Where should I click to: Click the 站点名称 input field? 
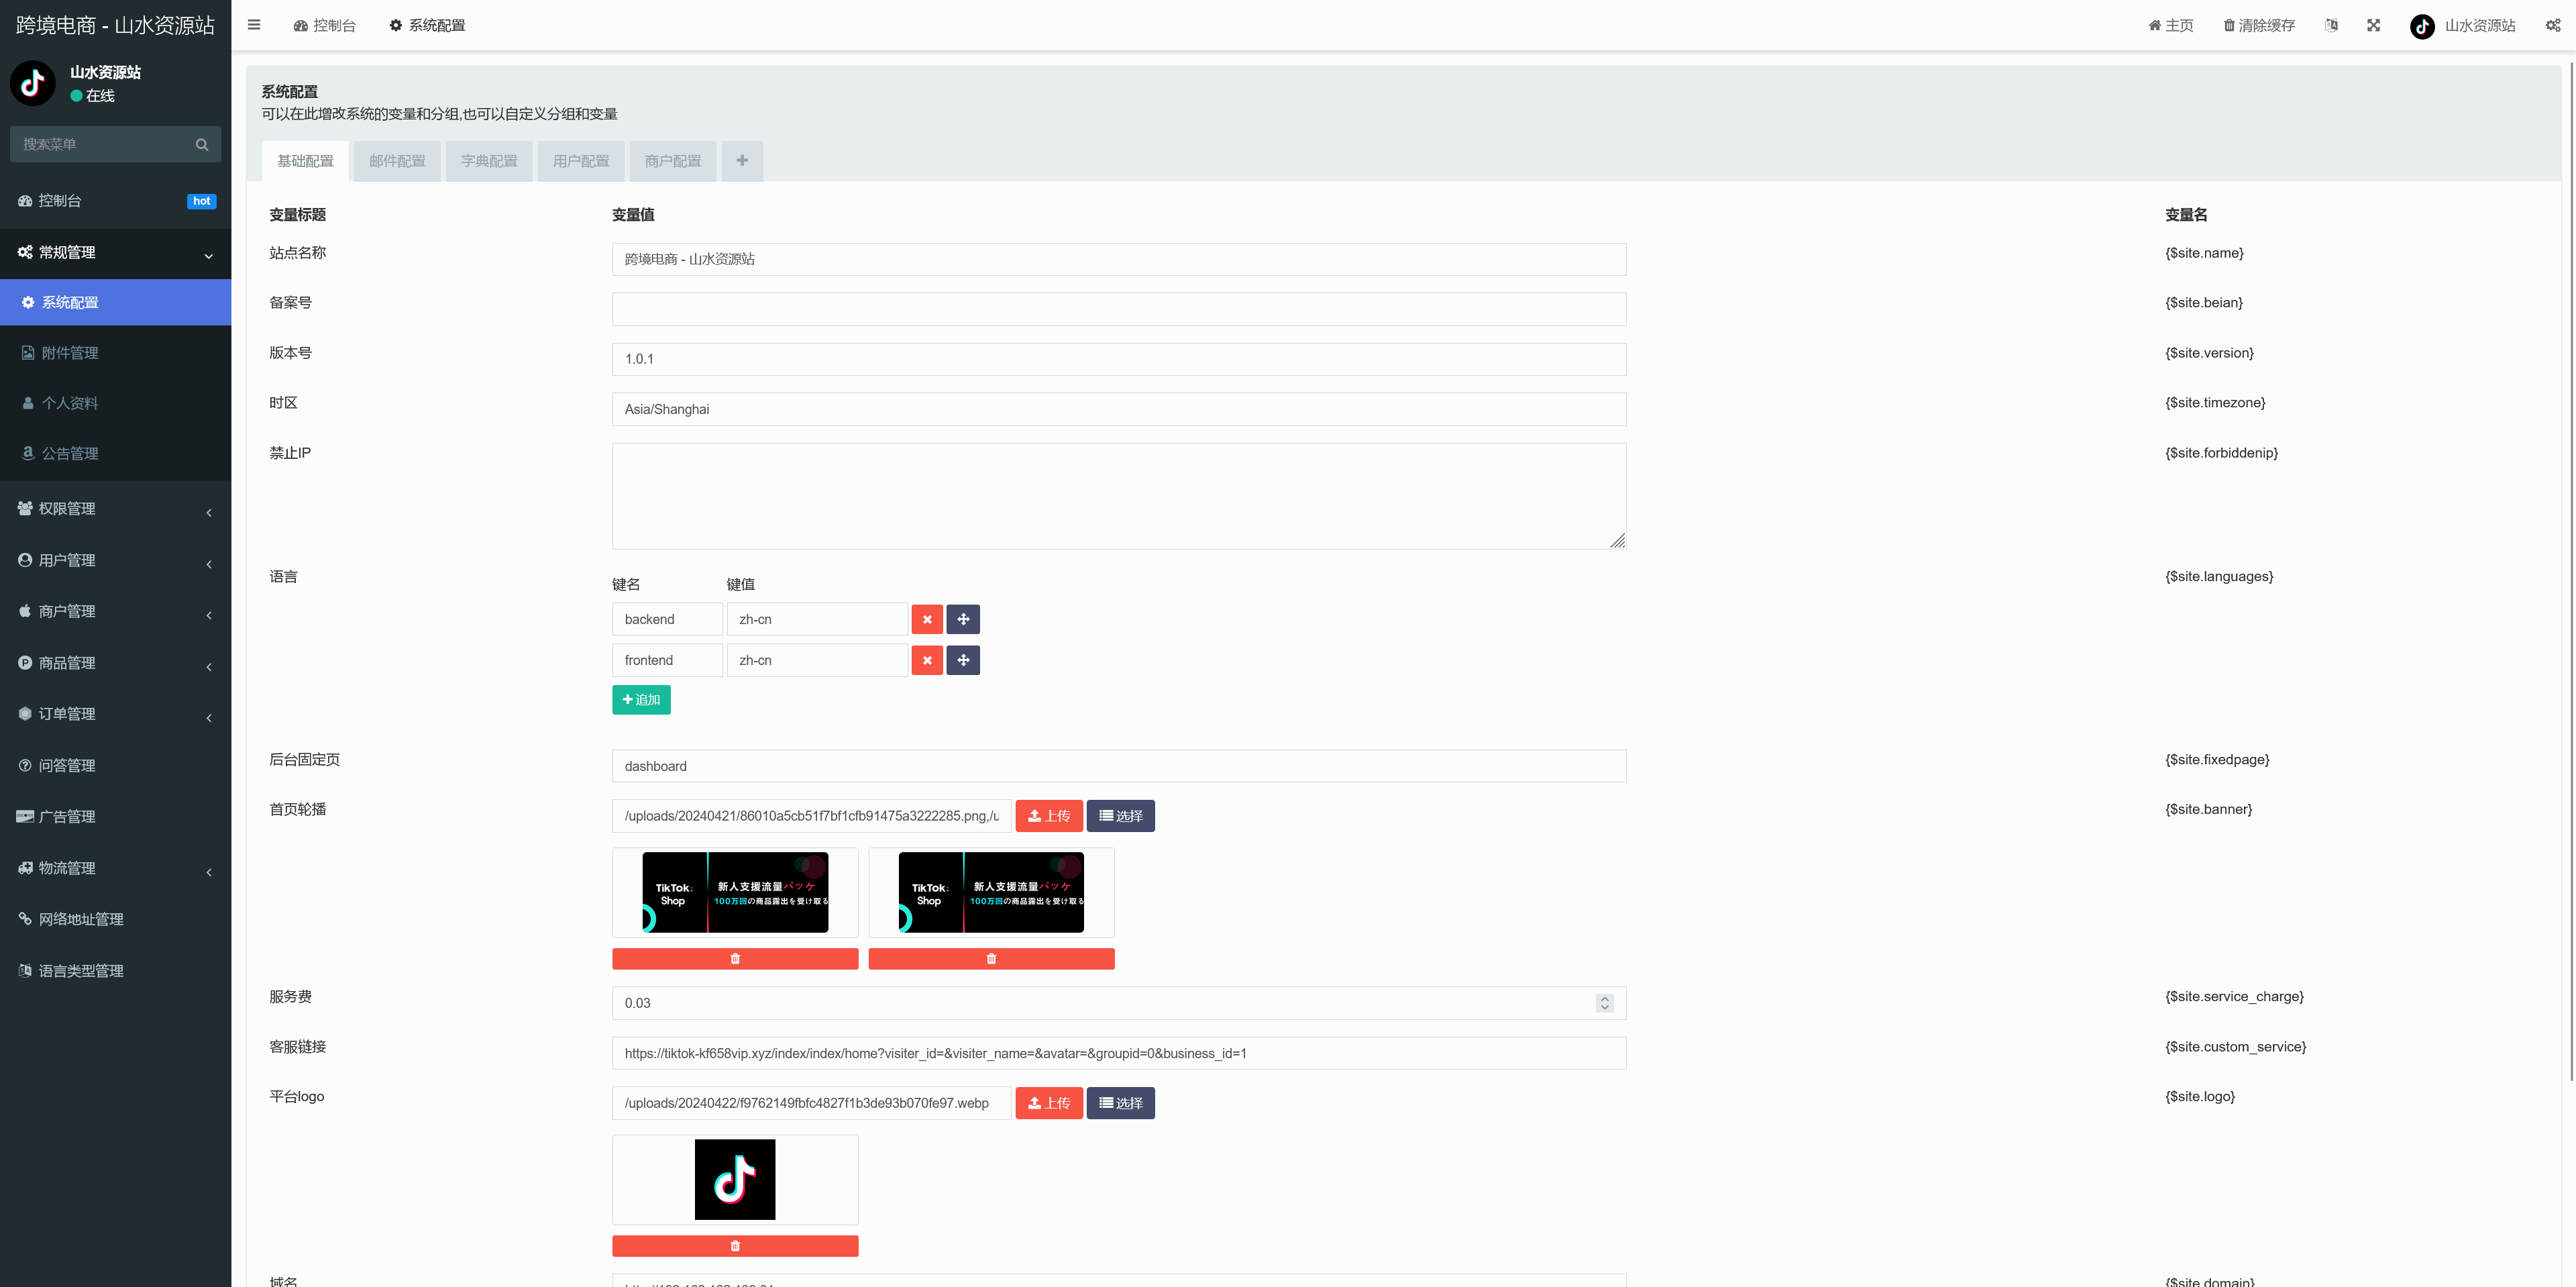[x=1118, y=259]
